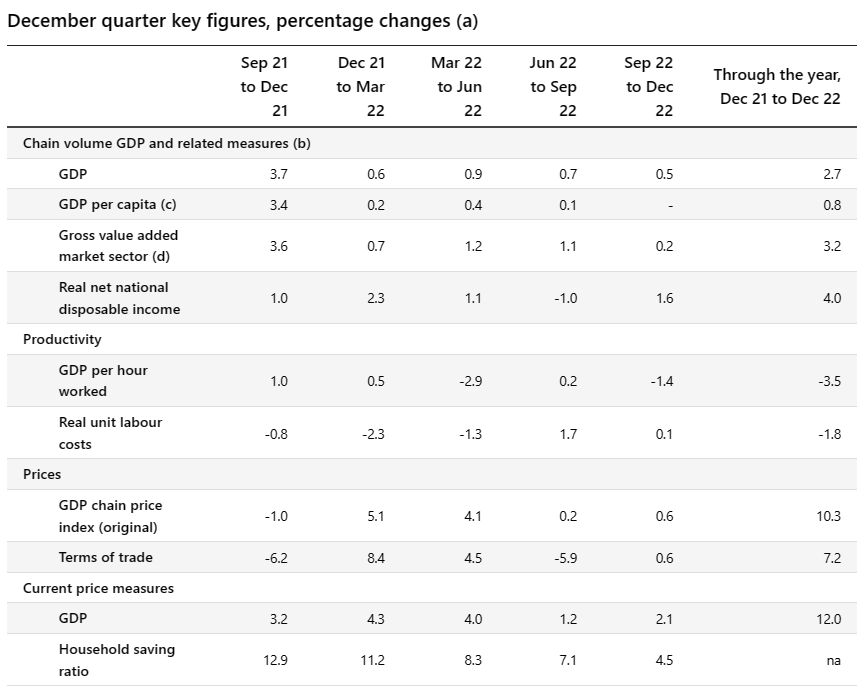The image size is (868, 700).
Task: Select the 'GDP per hour worked' row label
Action: [x=103, y=381]
